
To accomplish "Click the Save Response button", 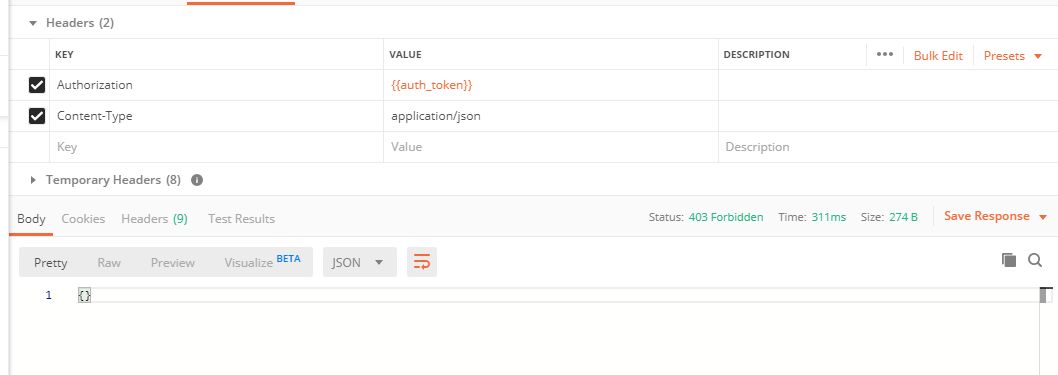I will click(x=986, y=216).
